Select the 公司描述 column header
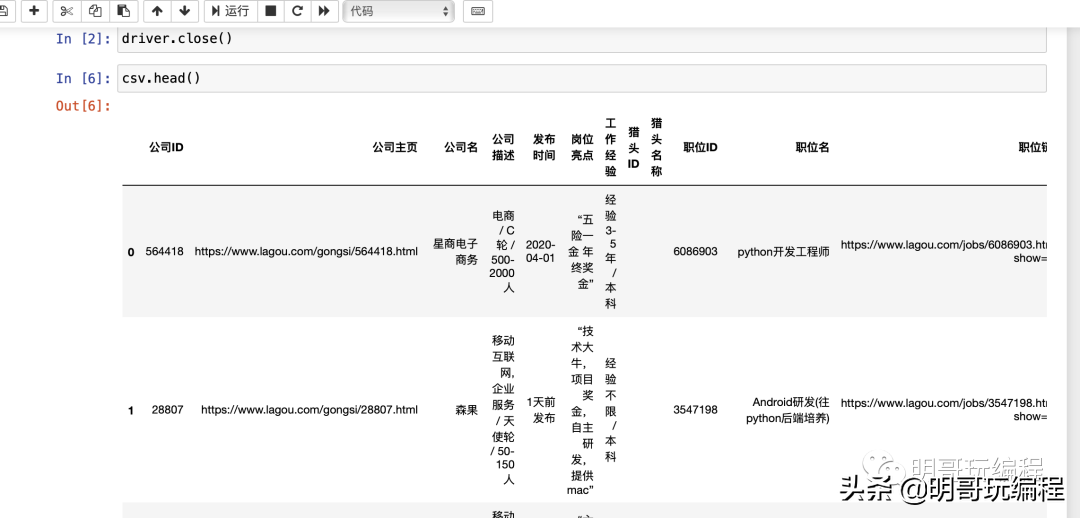Image resolution: width=1080 pixels, height=518 pixels. click(503, 147)
